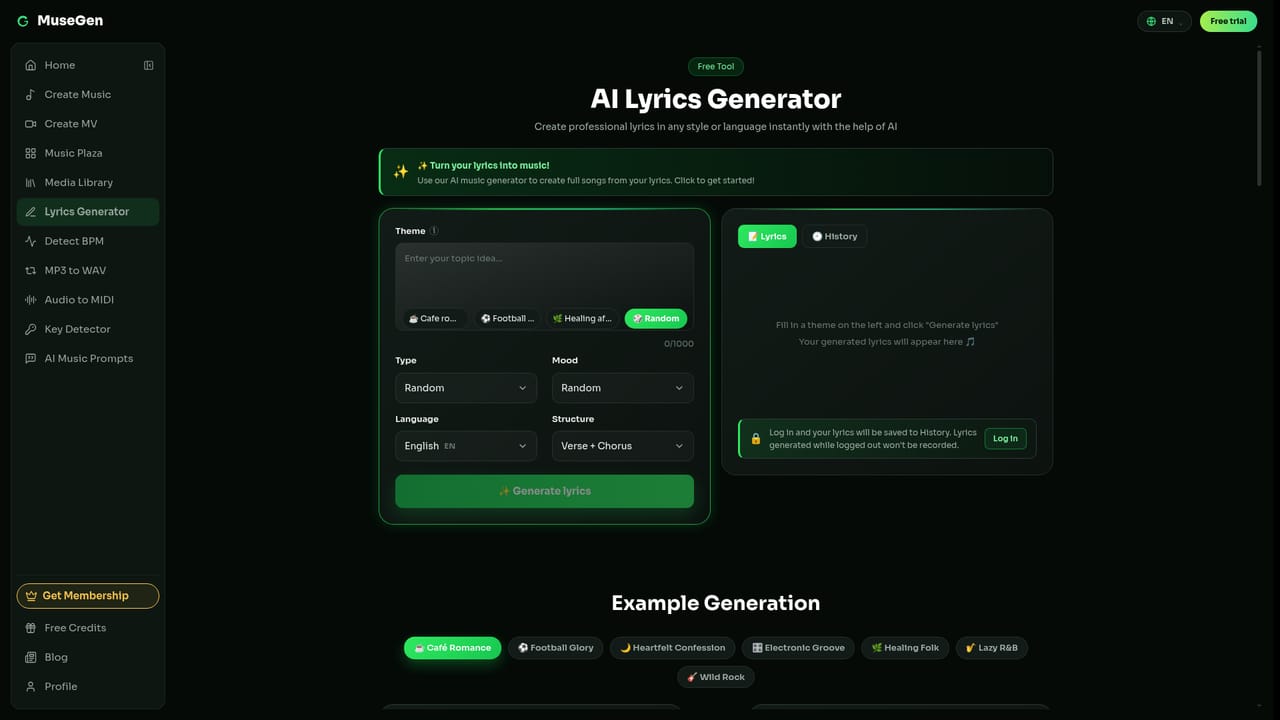Select the Electronic Groove example tab
Screen dimensions: 1280x720
click(x=798, y=648)
